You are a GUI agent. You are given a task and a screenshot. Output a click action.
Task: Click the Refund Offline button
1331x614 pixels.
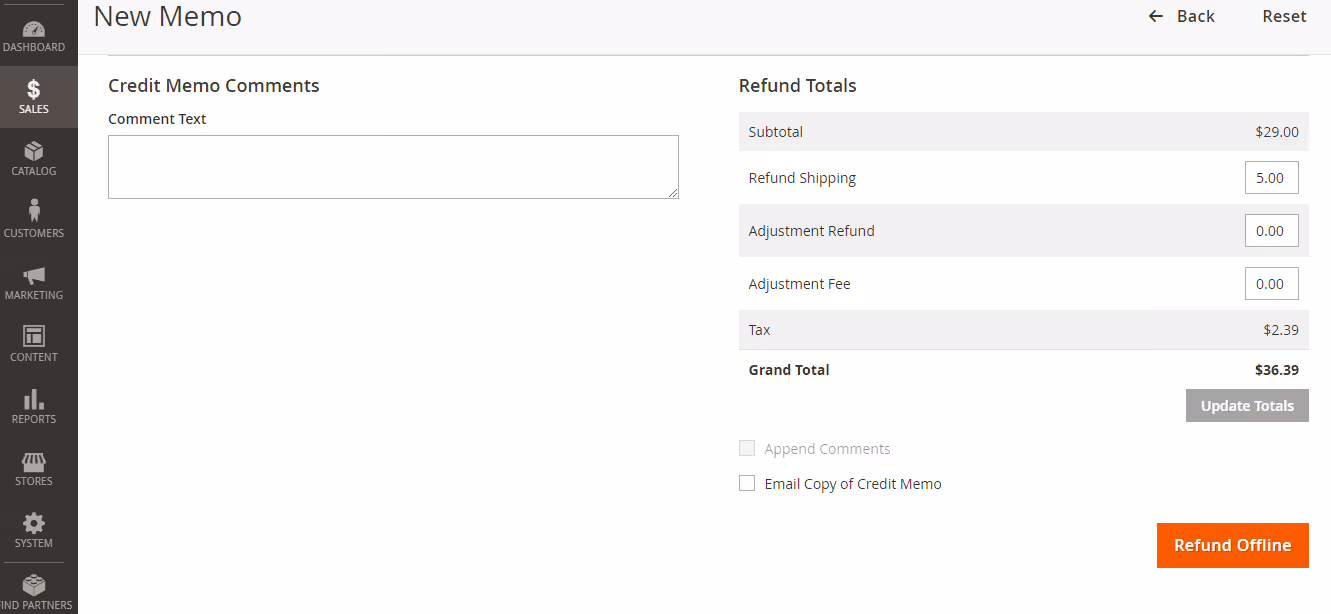[1232, 546]
